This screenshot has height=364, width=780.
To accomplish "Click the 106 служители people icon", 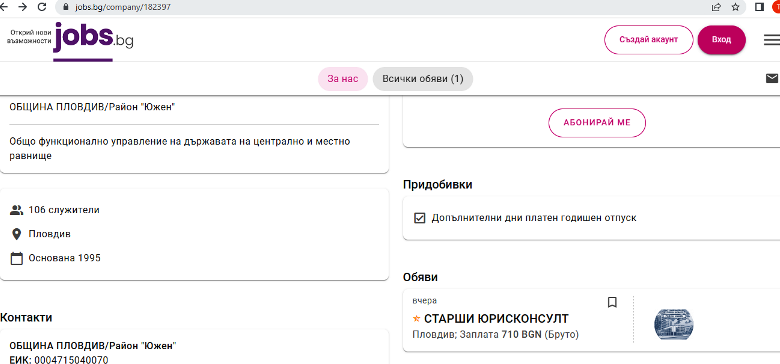I will click(x=16, y=210).
